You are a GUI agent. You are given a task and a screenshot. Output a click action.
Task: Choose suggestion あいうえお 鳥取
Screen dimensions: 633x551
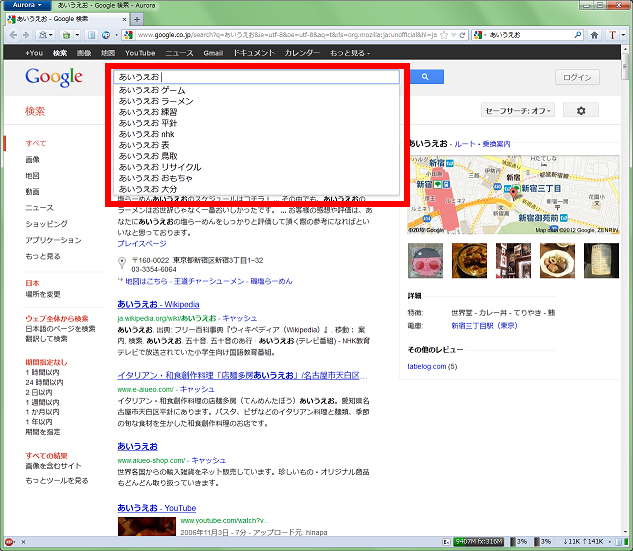(257, 156)
